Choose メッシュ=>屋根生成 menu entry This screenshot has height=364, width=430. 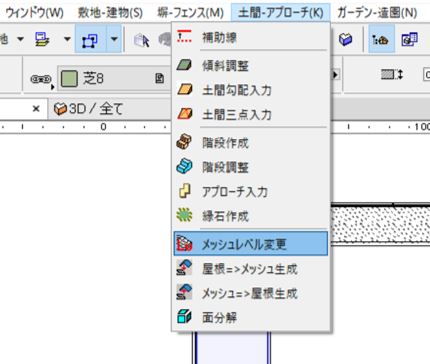point(250,293)
